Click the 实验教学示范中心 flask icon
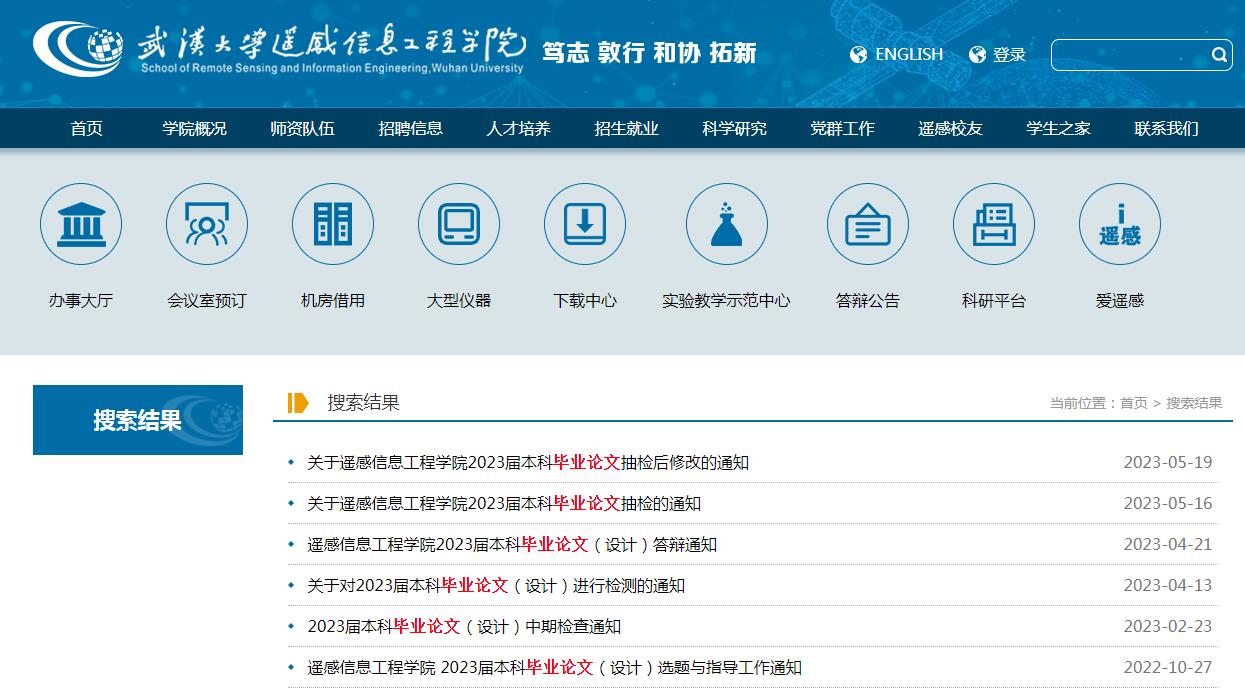Image resolution: width=1245 pixels, height=689 pixels. point(726,224)
